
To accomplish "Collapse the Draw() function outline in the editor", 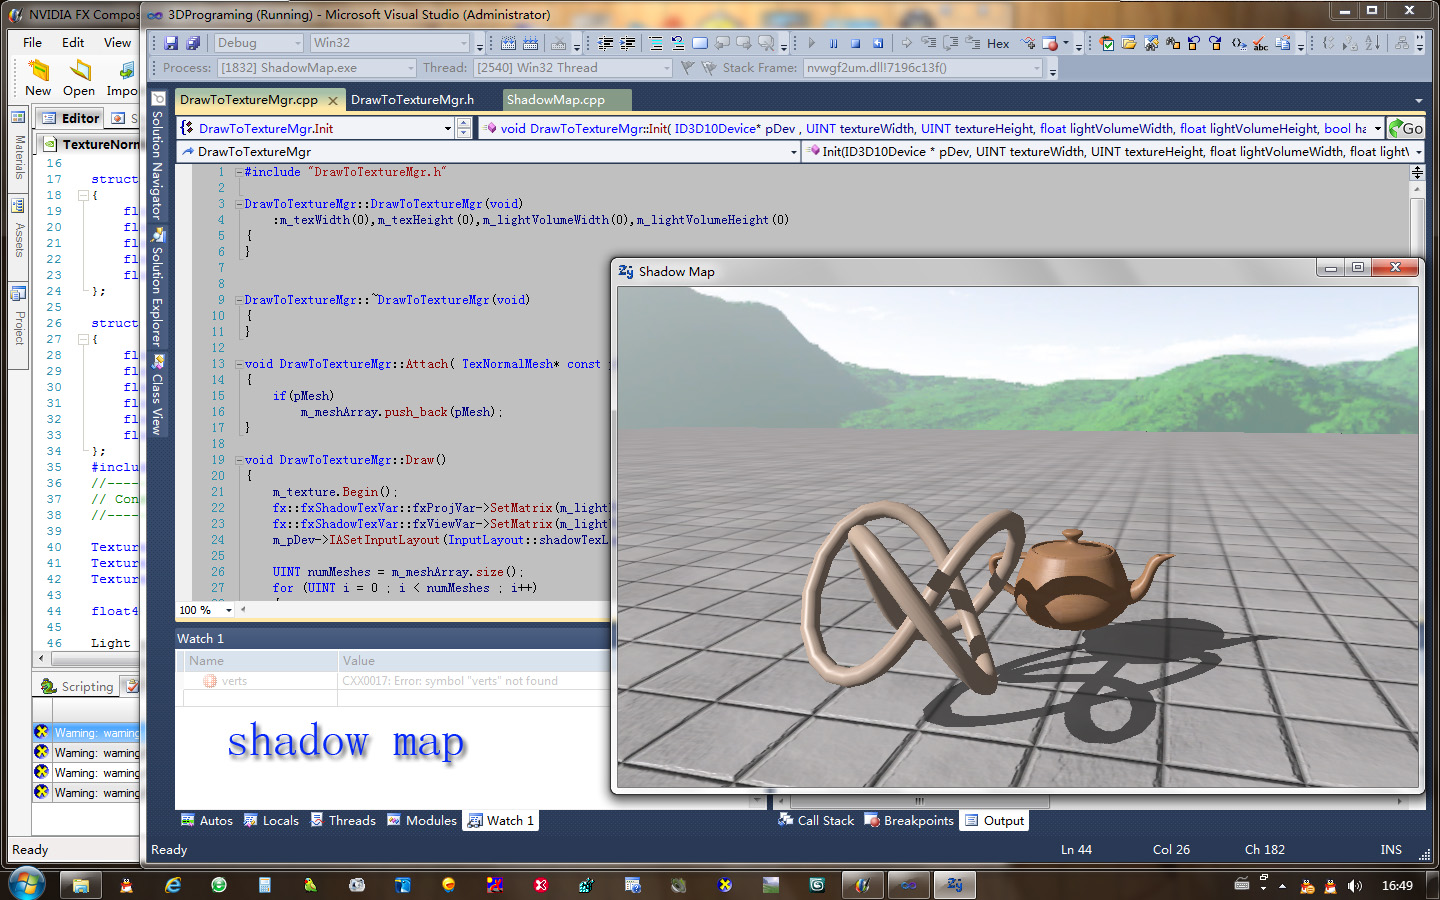I will (239, 460).
